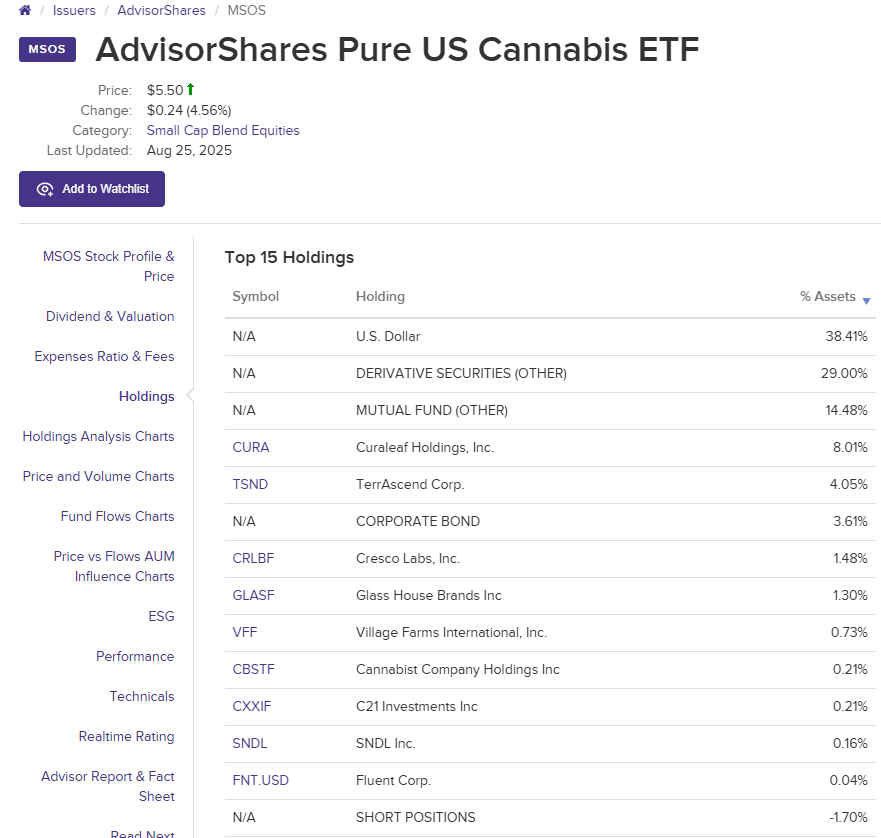
Task: Click the home icon in breadcrumb
Action: (x=25, y=11)
